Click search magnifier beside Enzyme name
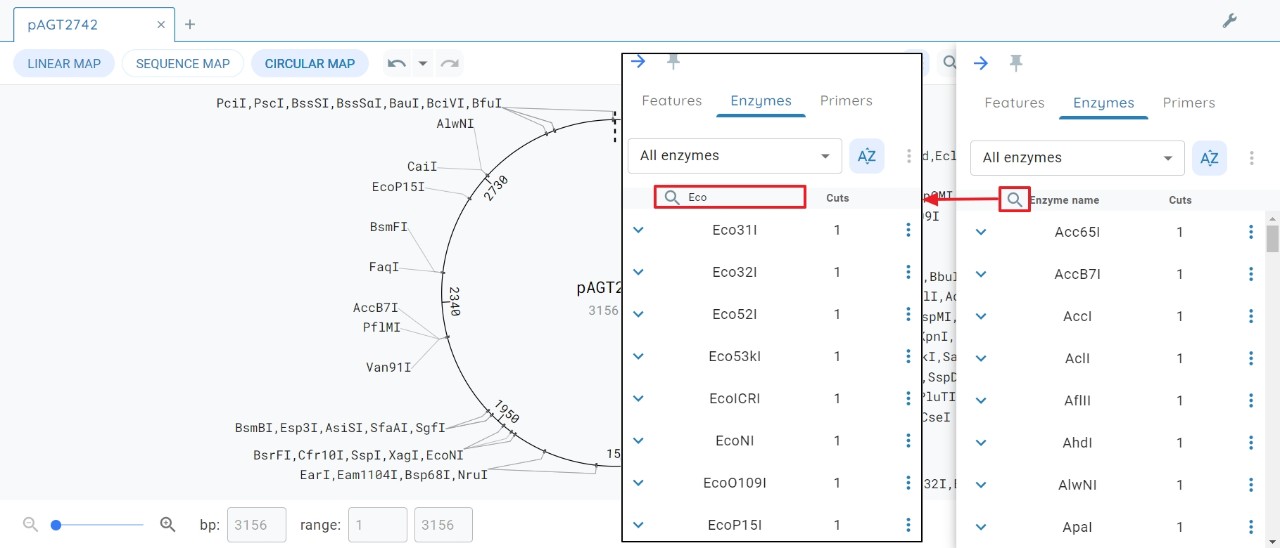Viewport: 1280px width, 548px height. [x=1014, y=200]
